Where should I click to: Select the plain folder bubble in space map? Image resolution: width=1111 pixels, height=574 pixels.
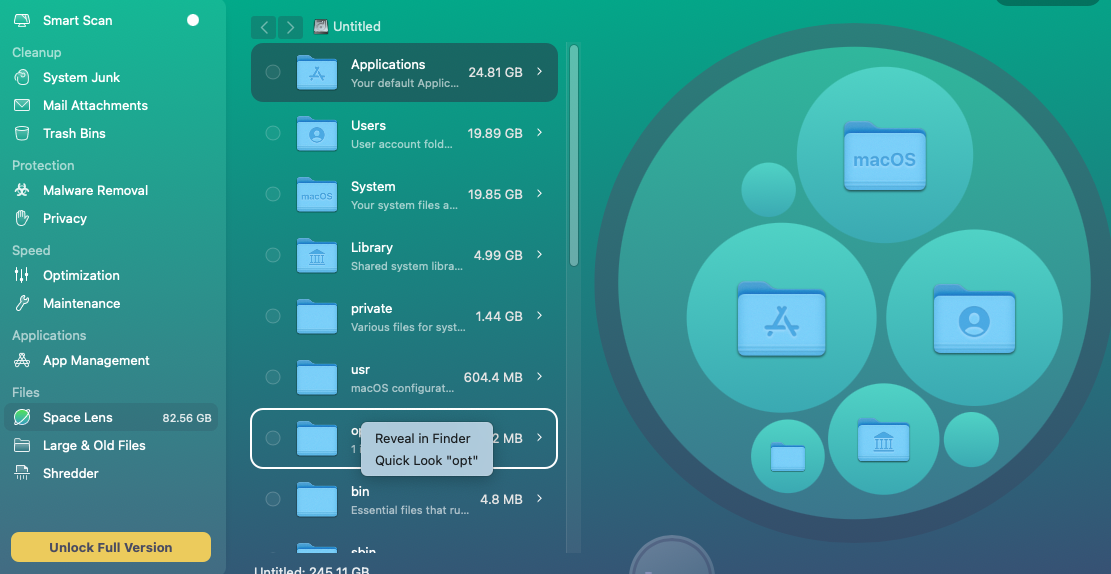tap(788, 457)
